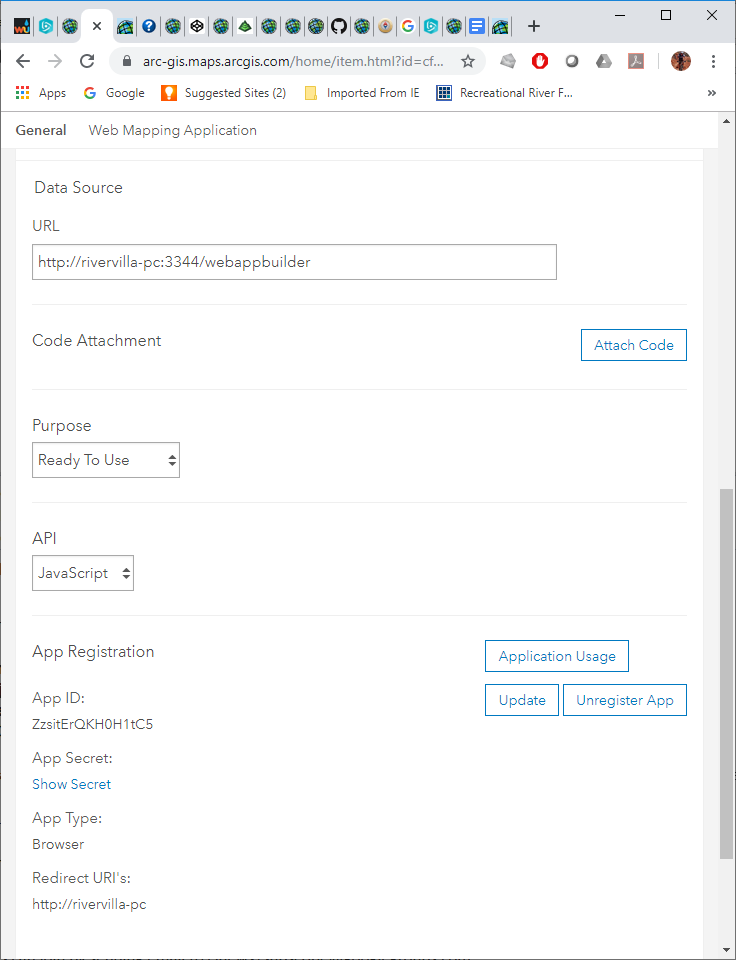Bookmark this page with the star icon
The image size is (736, 960).
click(x=467, y=61)
